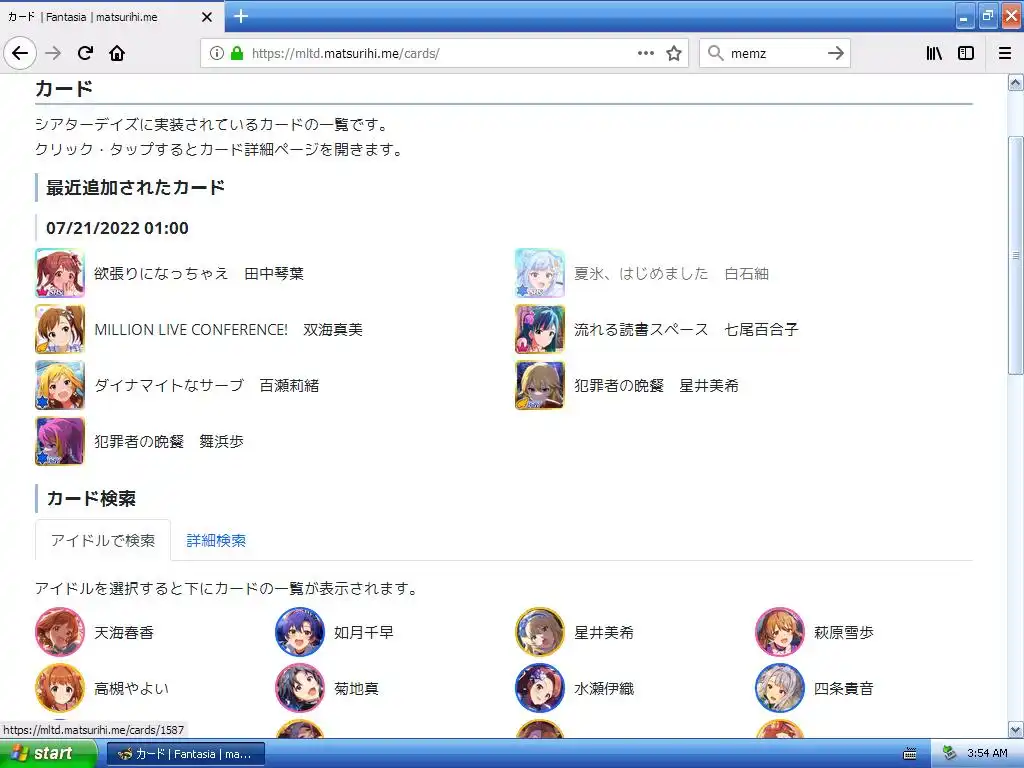View the green padlock connection details

pyautogui.click(x=236, y=53)
